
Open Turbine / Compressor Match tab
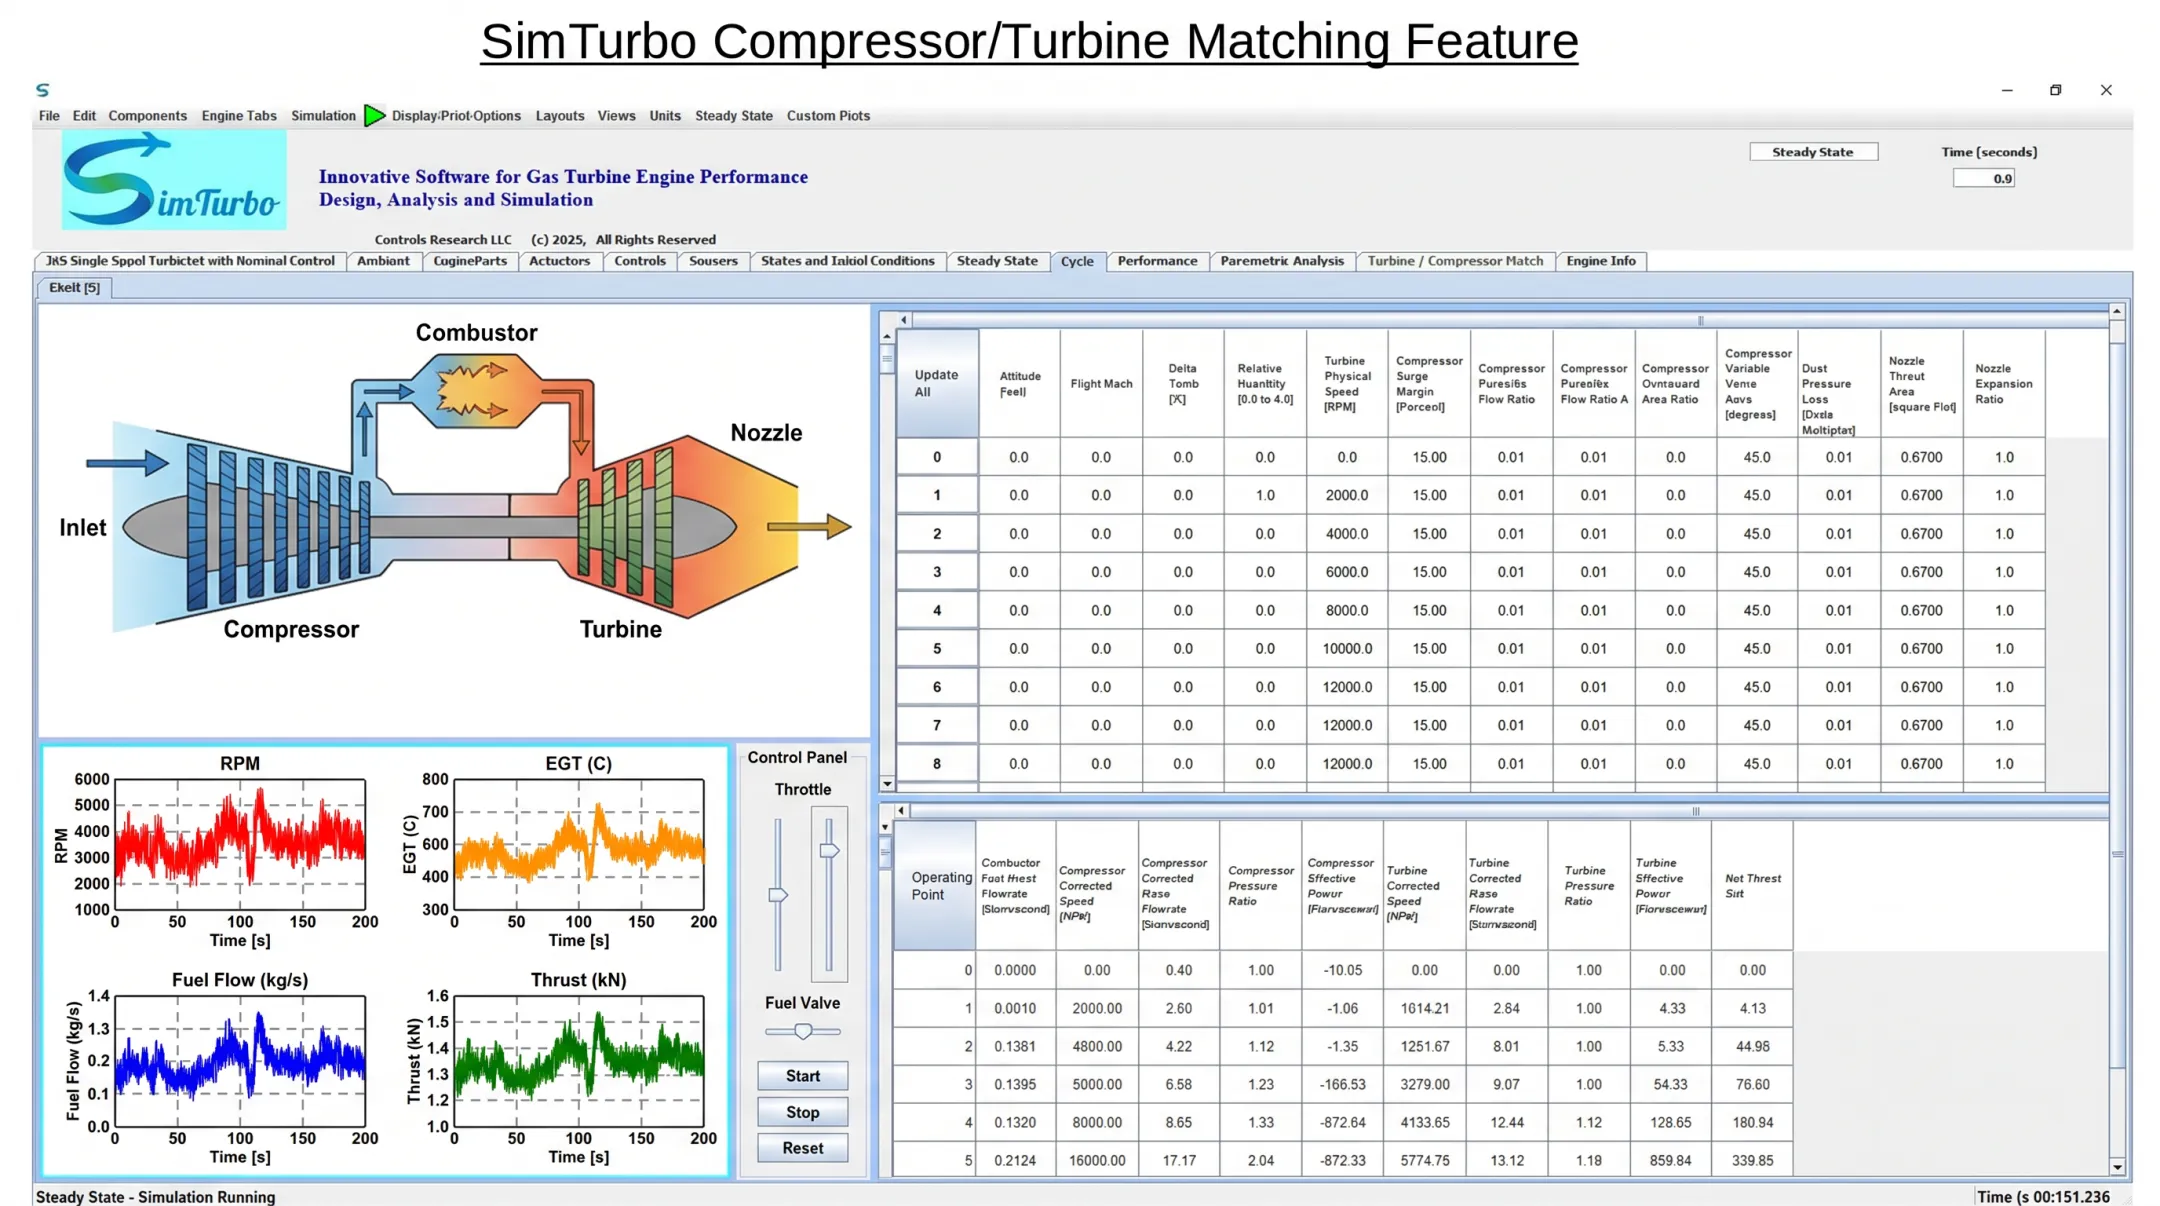click(1455, 261)
